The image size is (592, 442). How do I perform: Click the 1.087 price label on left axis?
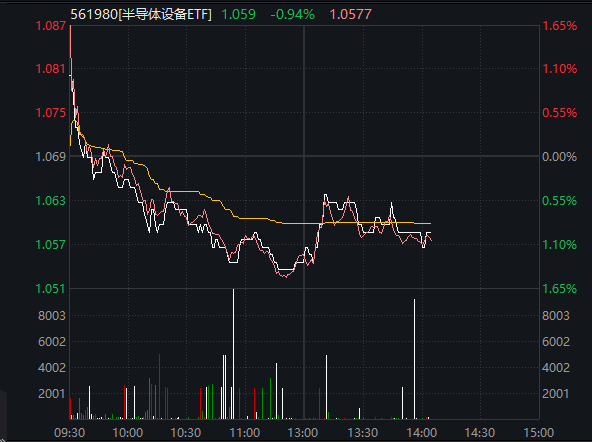(51, 26)
